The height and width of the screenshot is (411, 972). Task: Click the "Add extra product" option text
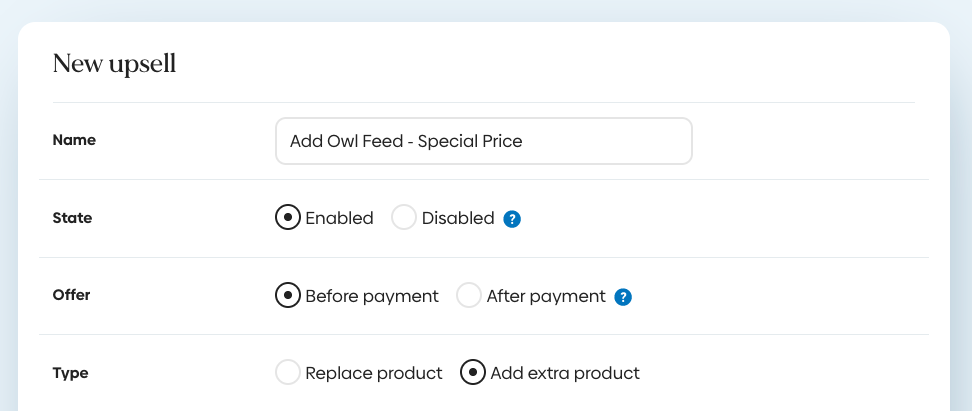coord(565,373)
